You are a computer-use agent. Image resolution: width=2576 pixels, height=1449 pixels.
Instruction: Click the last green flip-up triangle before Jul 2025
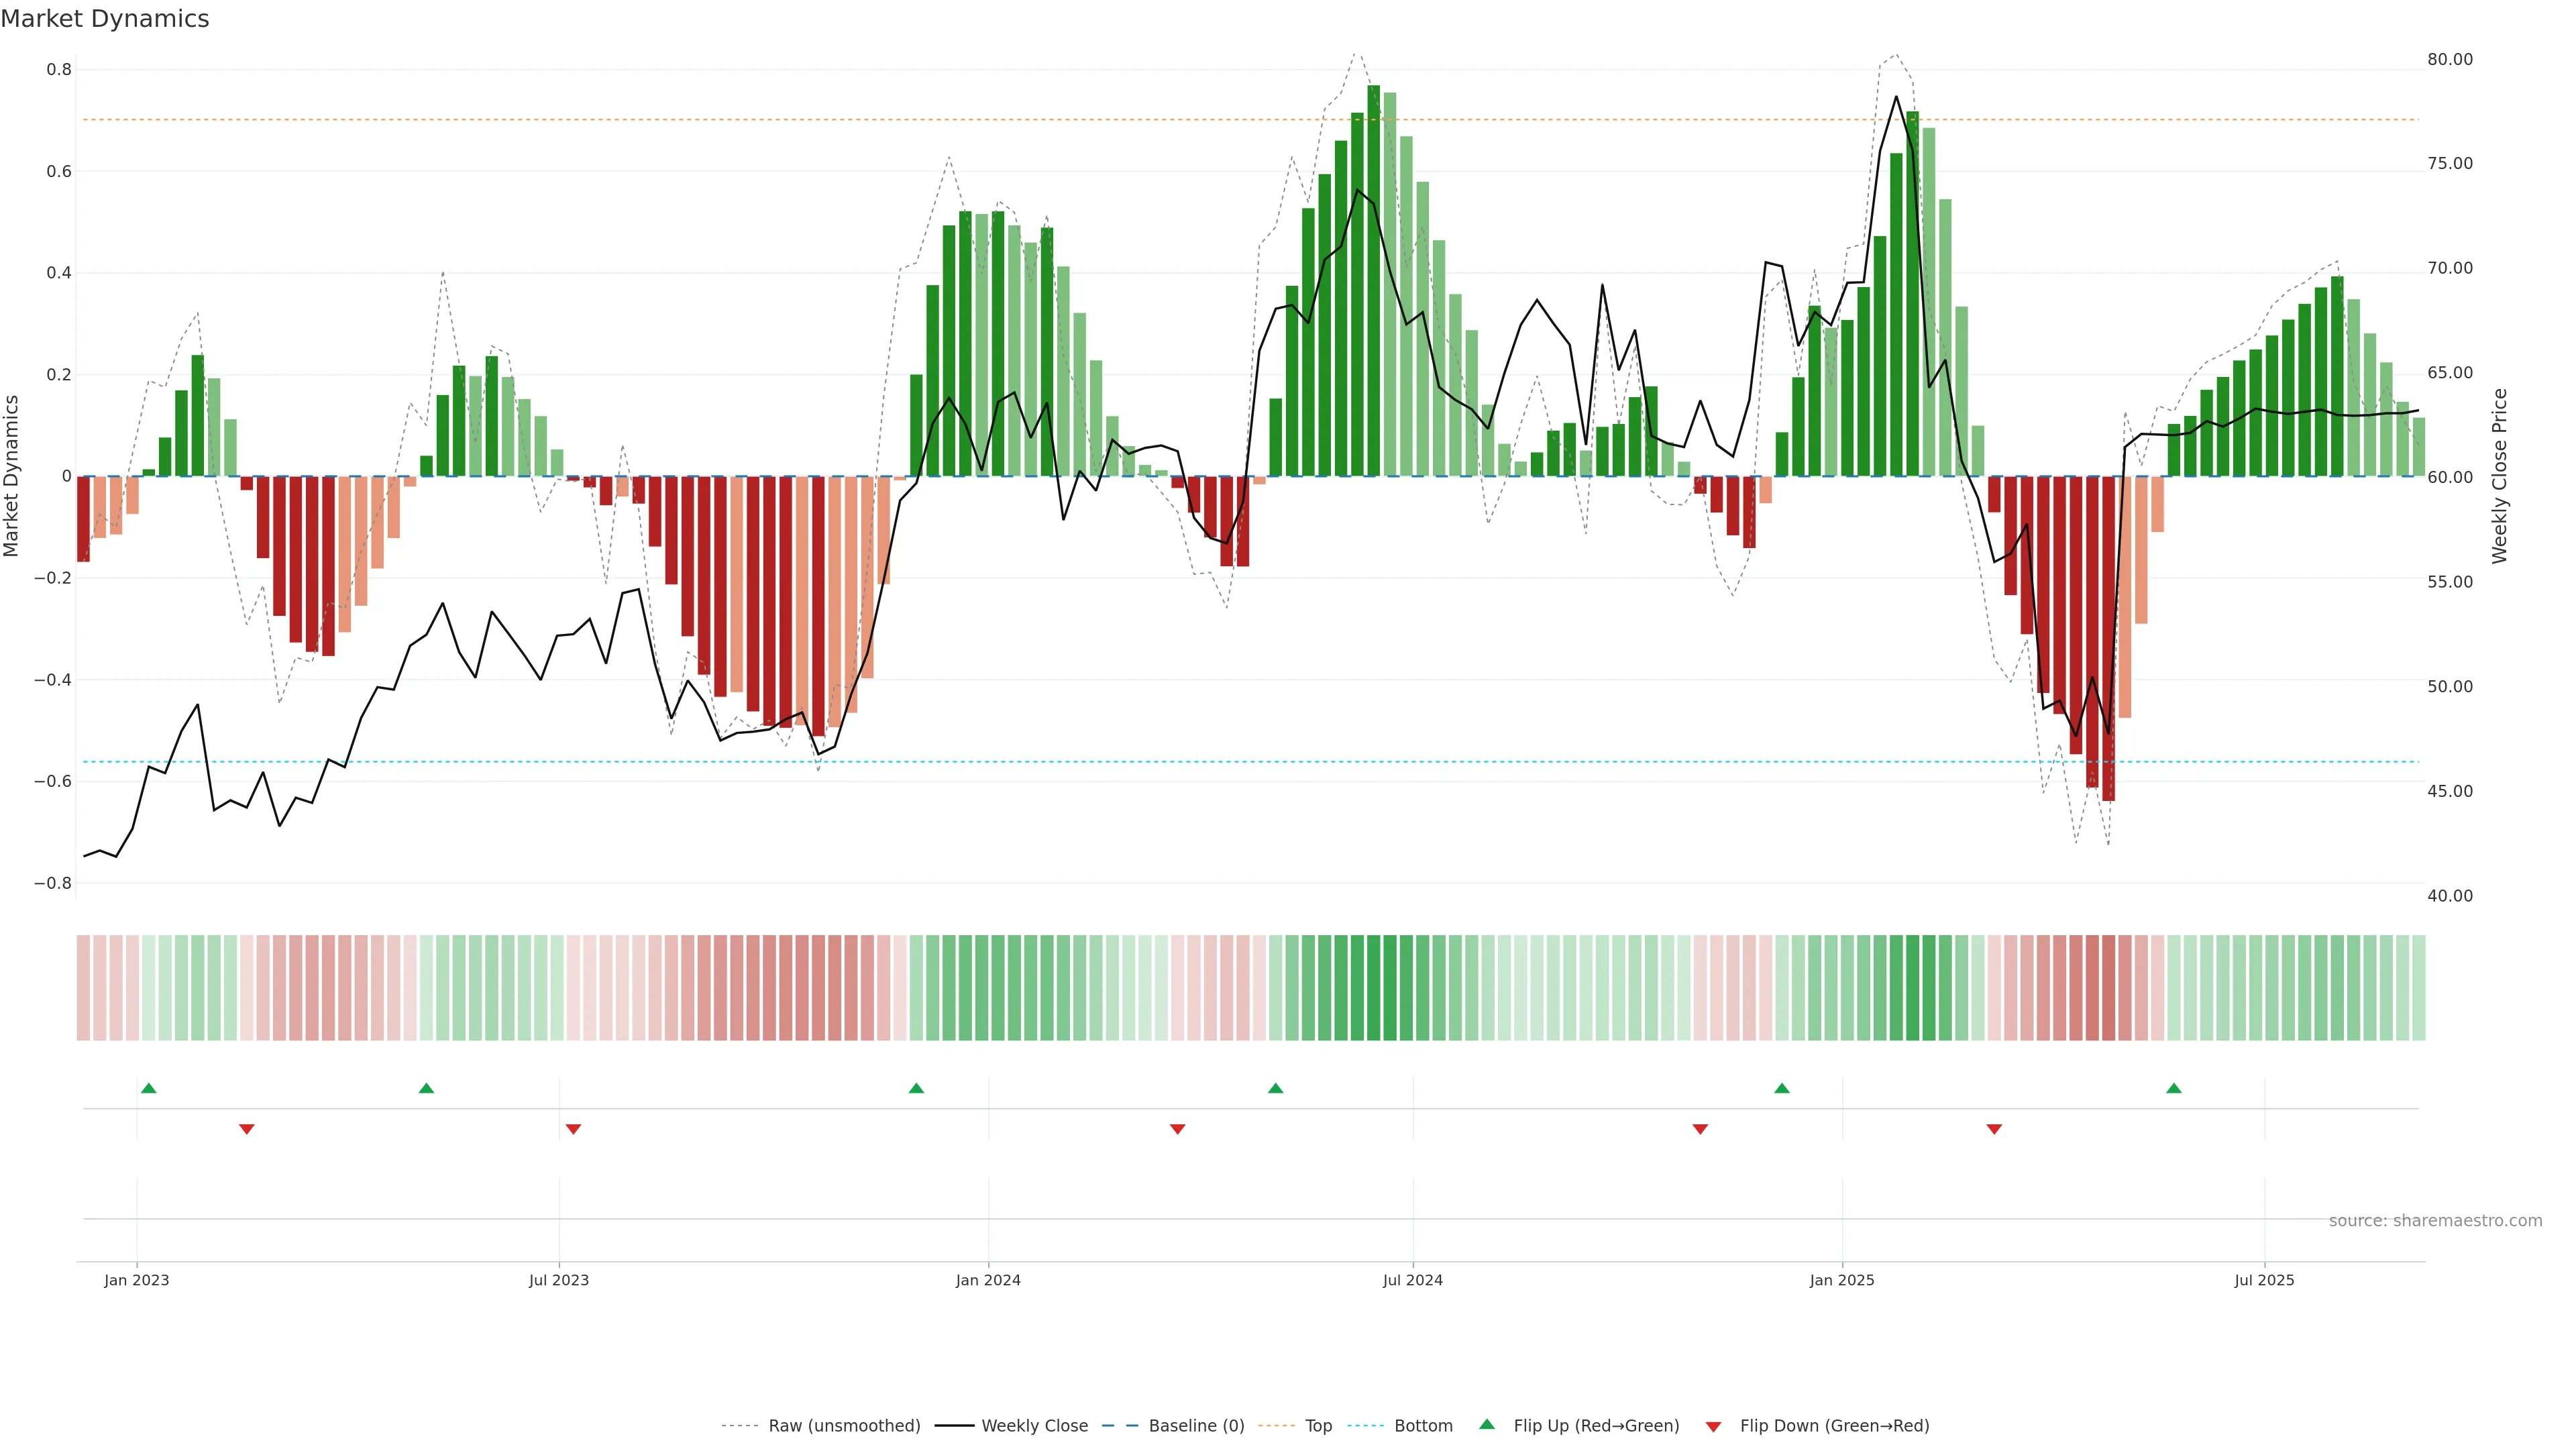pos(2174,1088)
